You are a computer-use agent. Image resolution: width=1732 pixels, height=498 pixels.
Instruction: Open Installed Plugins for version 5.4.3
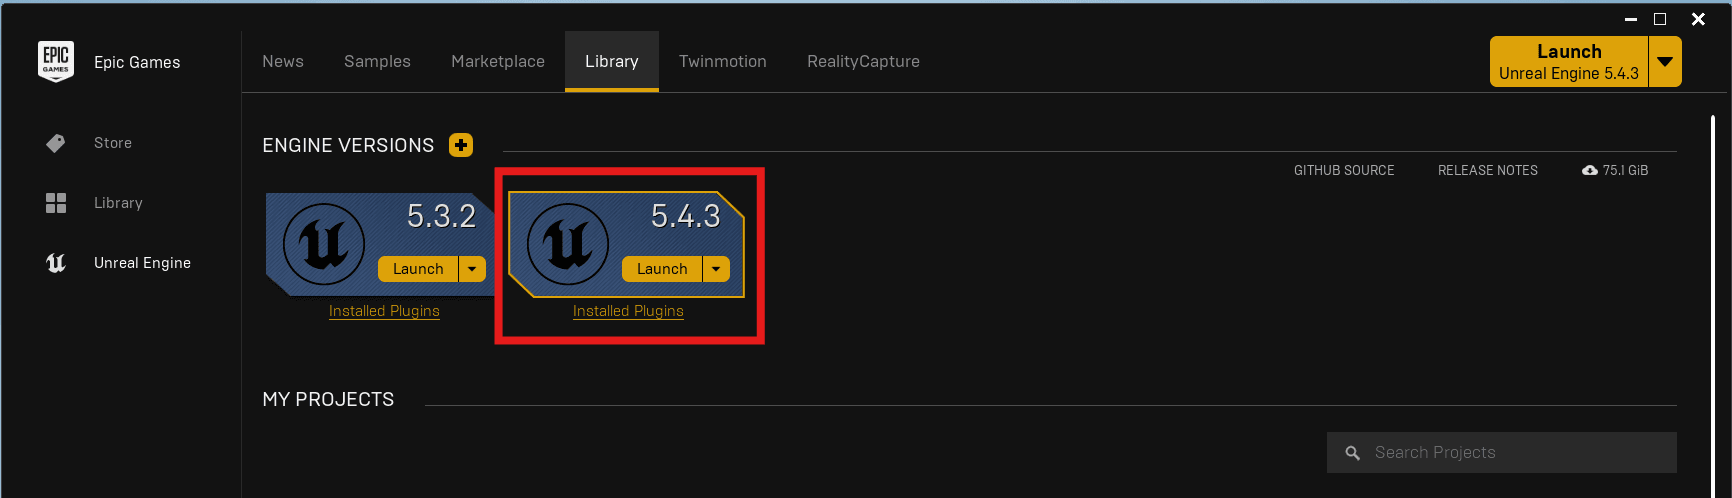pos(628,311)
